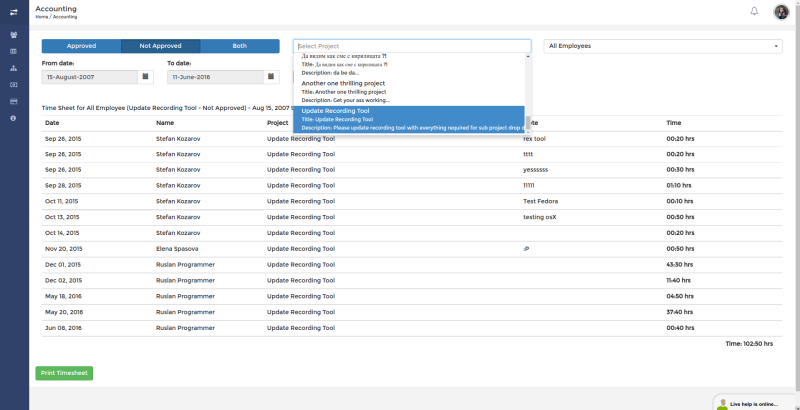Click the Accounting page title
Image resolution: width=800 pixels, height=410 pixels.
56,9
